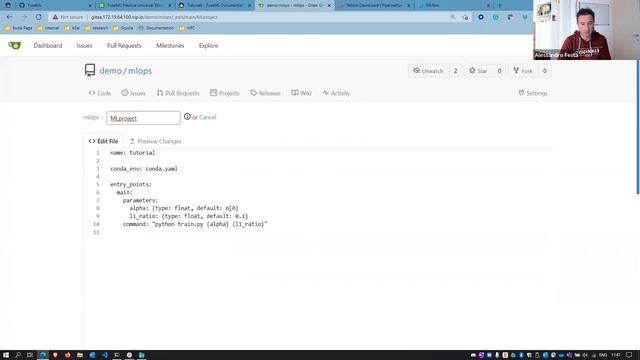
Task: Reload the browser page
Action: 38,17
